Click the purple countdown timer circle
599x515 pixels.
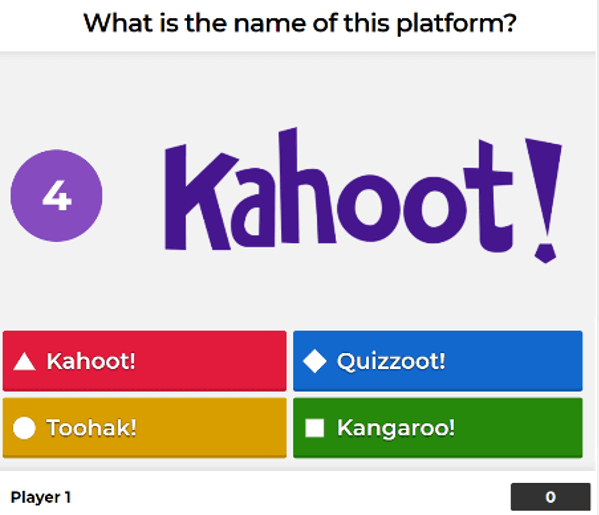(57, 196)
